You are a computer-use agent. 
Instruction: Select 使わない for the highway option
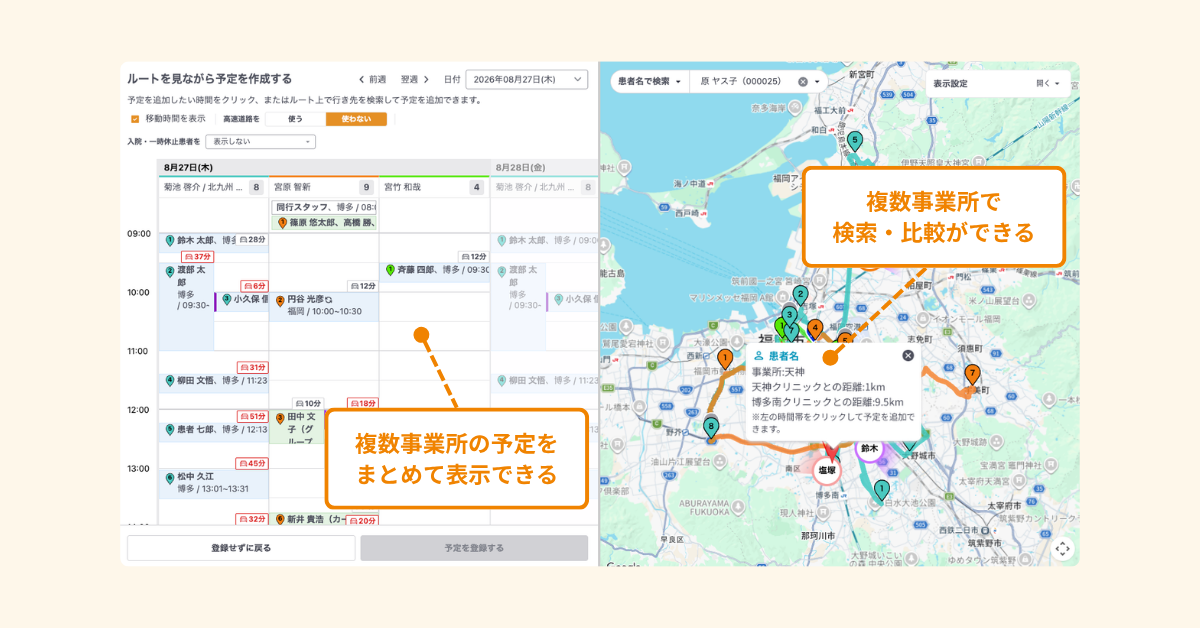356,118
